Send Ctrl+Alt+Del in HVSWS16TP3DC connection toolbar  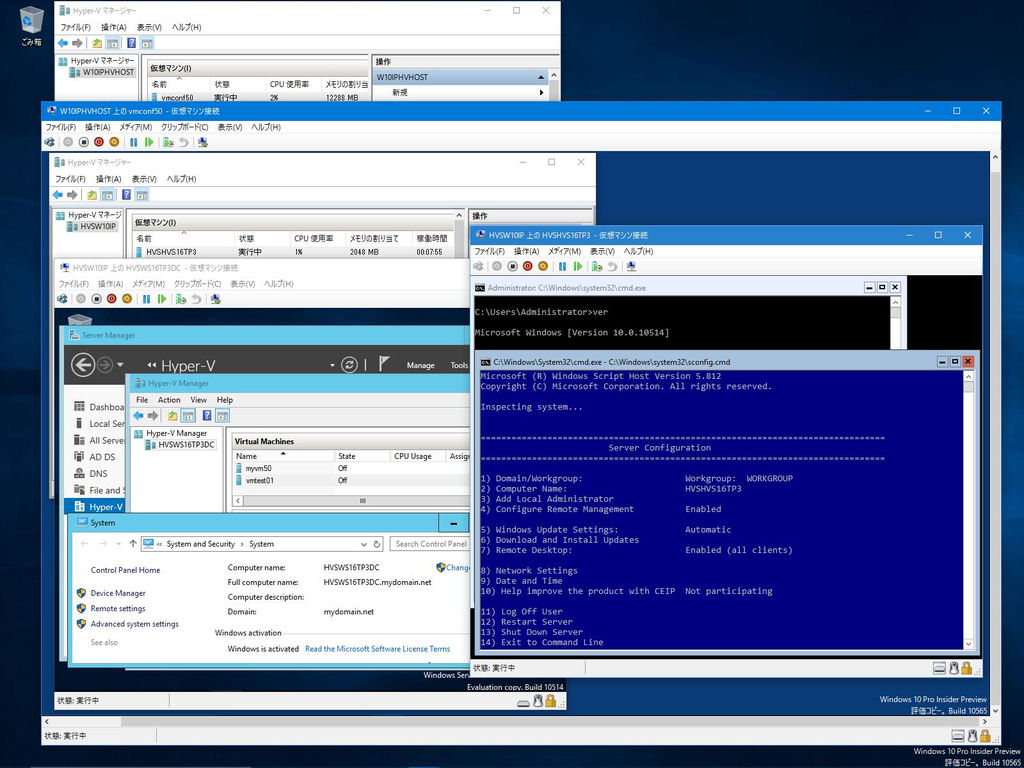coord(62,298)
